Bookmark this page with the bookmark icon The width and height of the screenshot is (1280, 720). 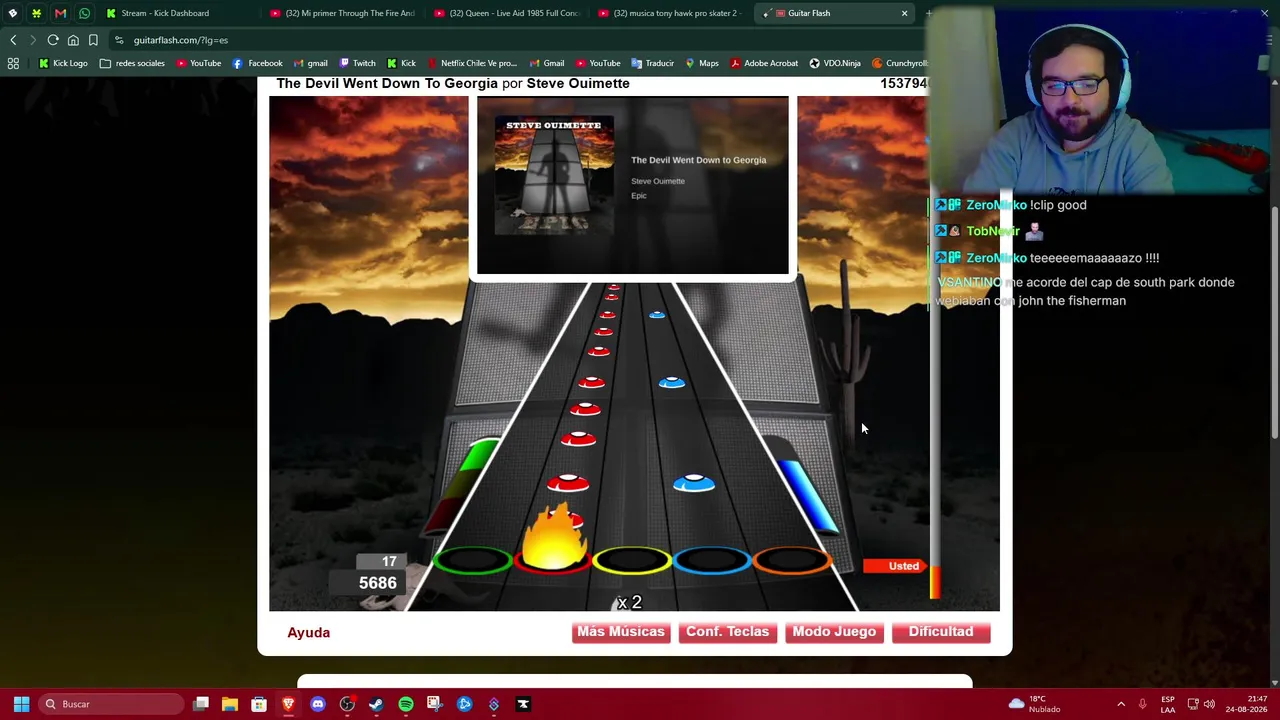click(x=93, y=40)
